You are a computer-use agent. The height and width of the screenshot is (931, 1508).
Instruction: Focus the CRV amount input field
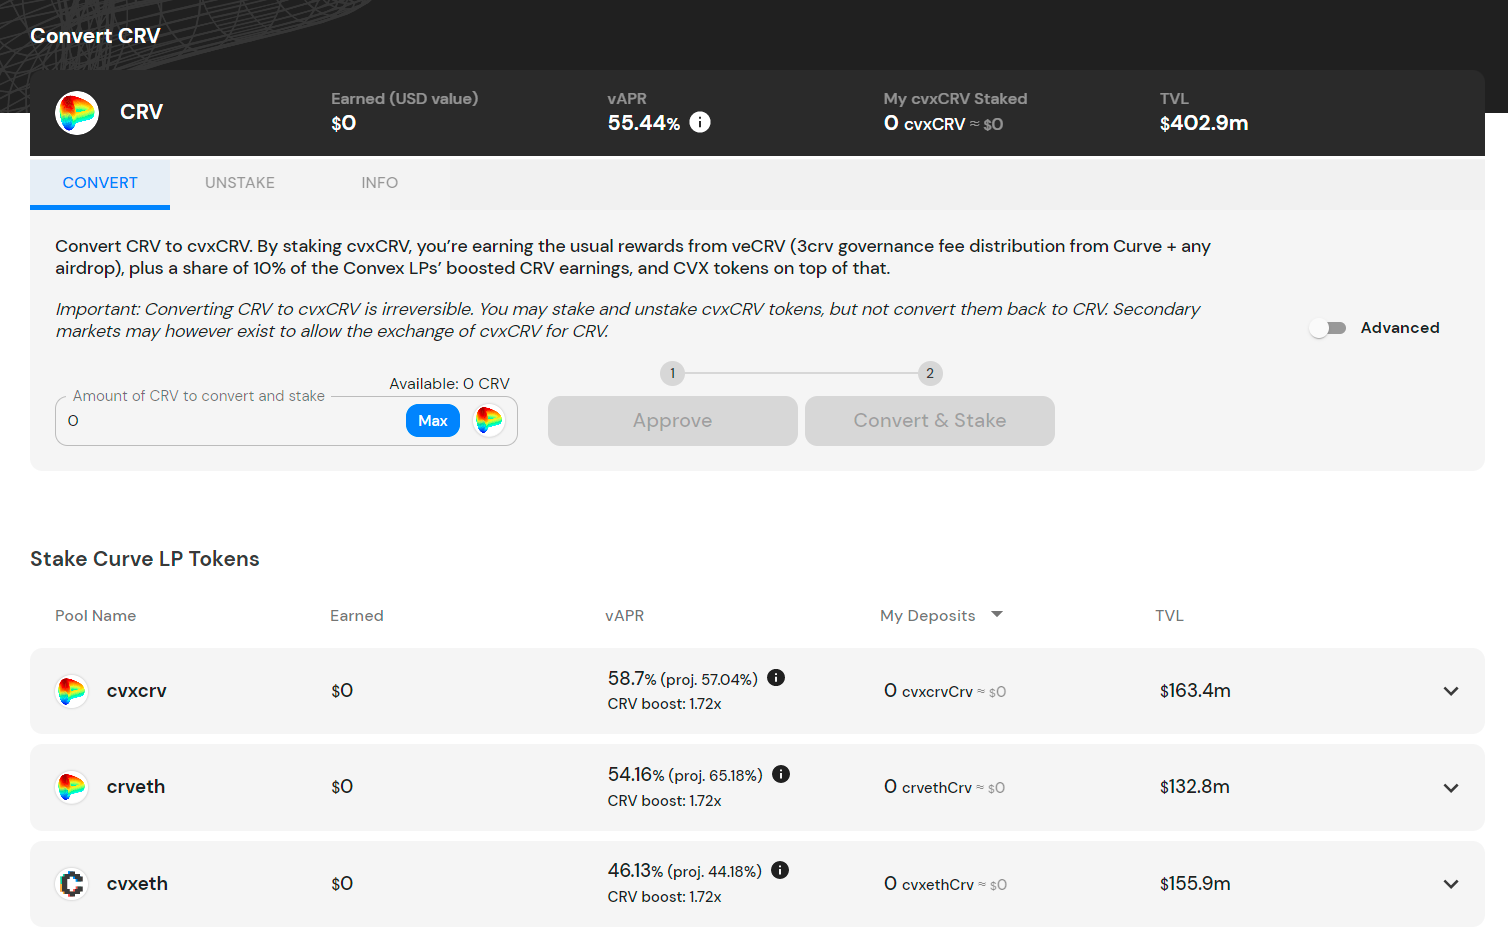click(230, 421)
